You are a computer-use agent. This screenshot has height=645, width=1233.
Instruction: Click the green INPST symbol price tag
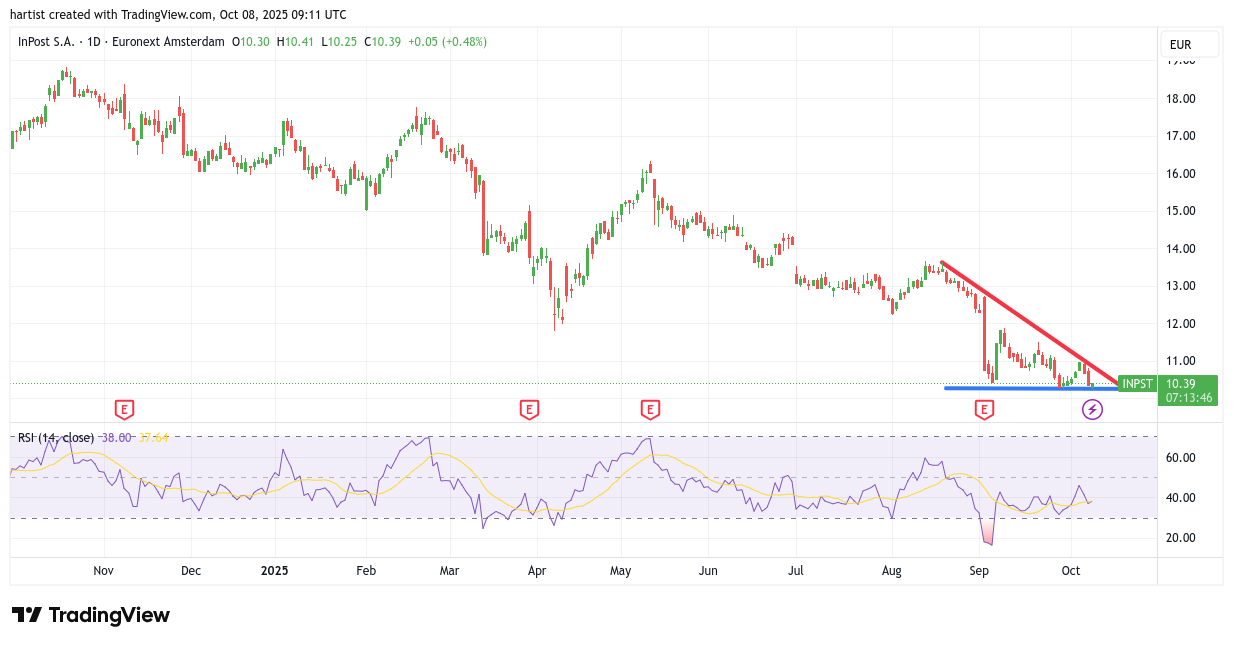tap(1137, 384)
